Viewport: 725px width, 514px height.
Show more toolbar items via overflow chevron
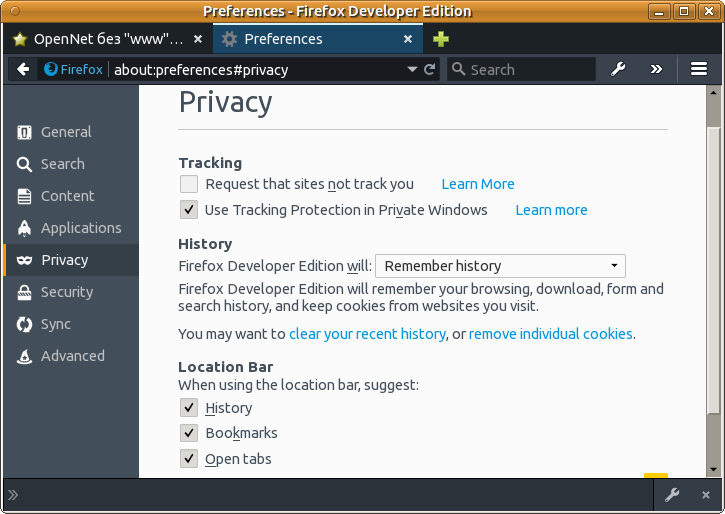click(x=656, y=69)
